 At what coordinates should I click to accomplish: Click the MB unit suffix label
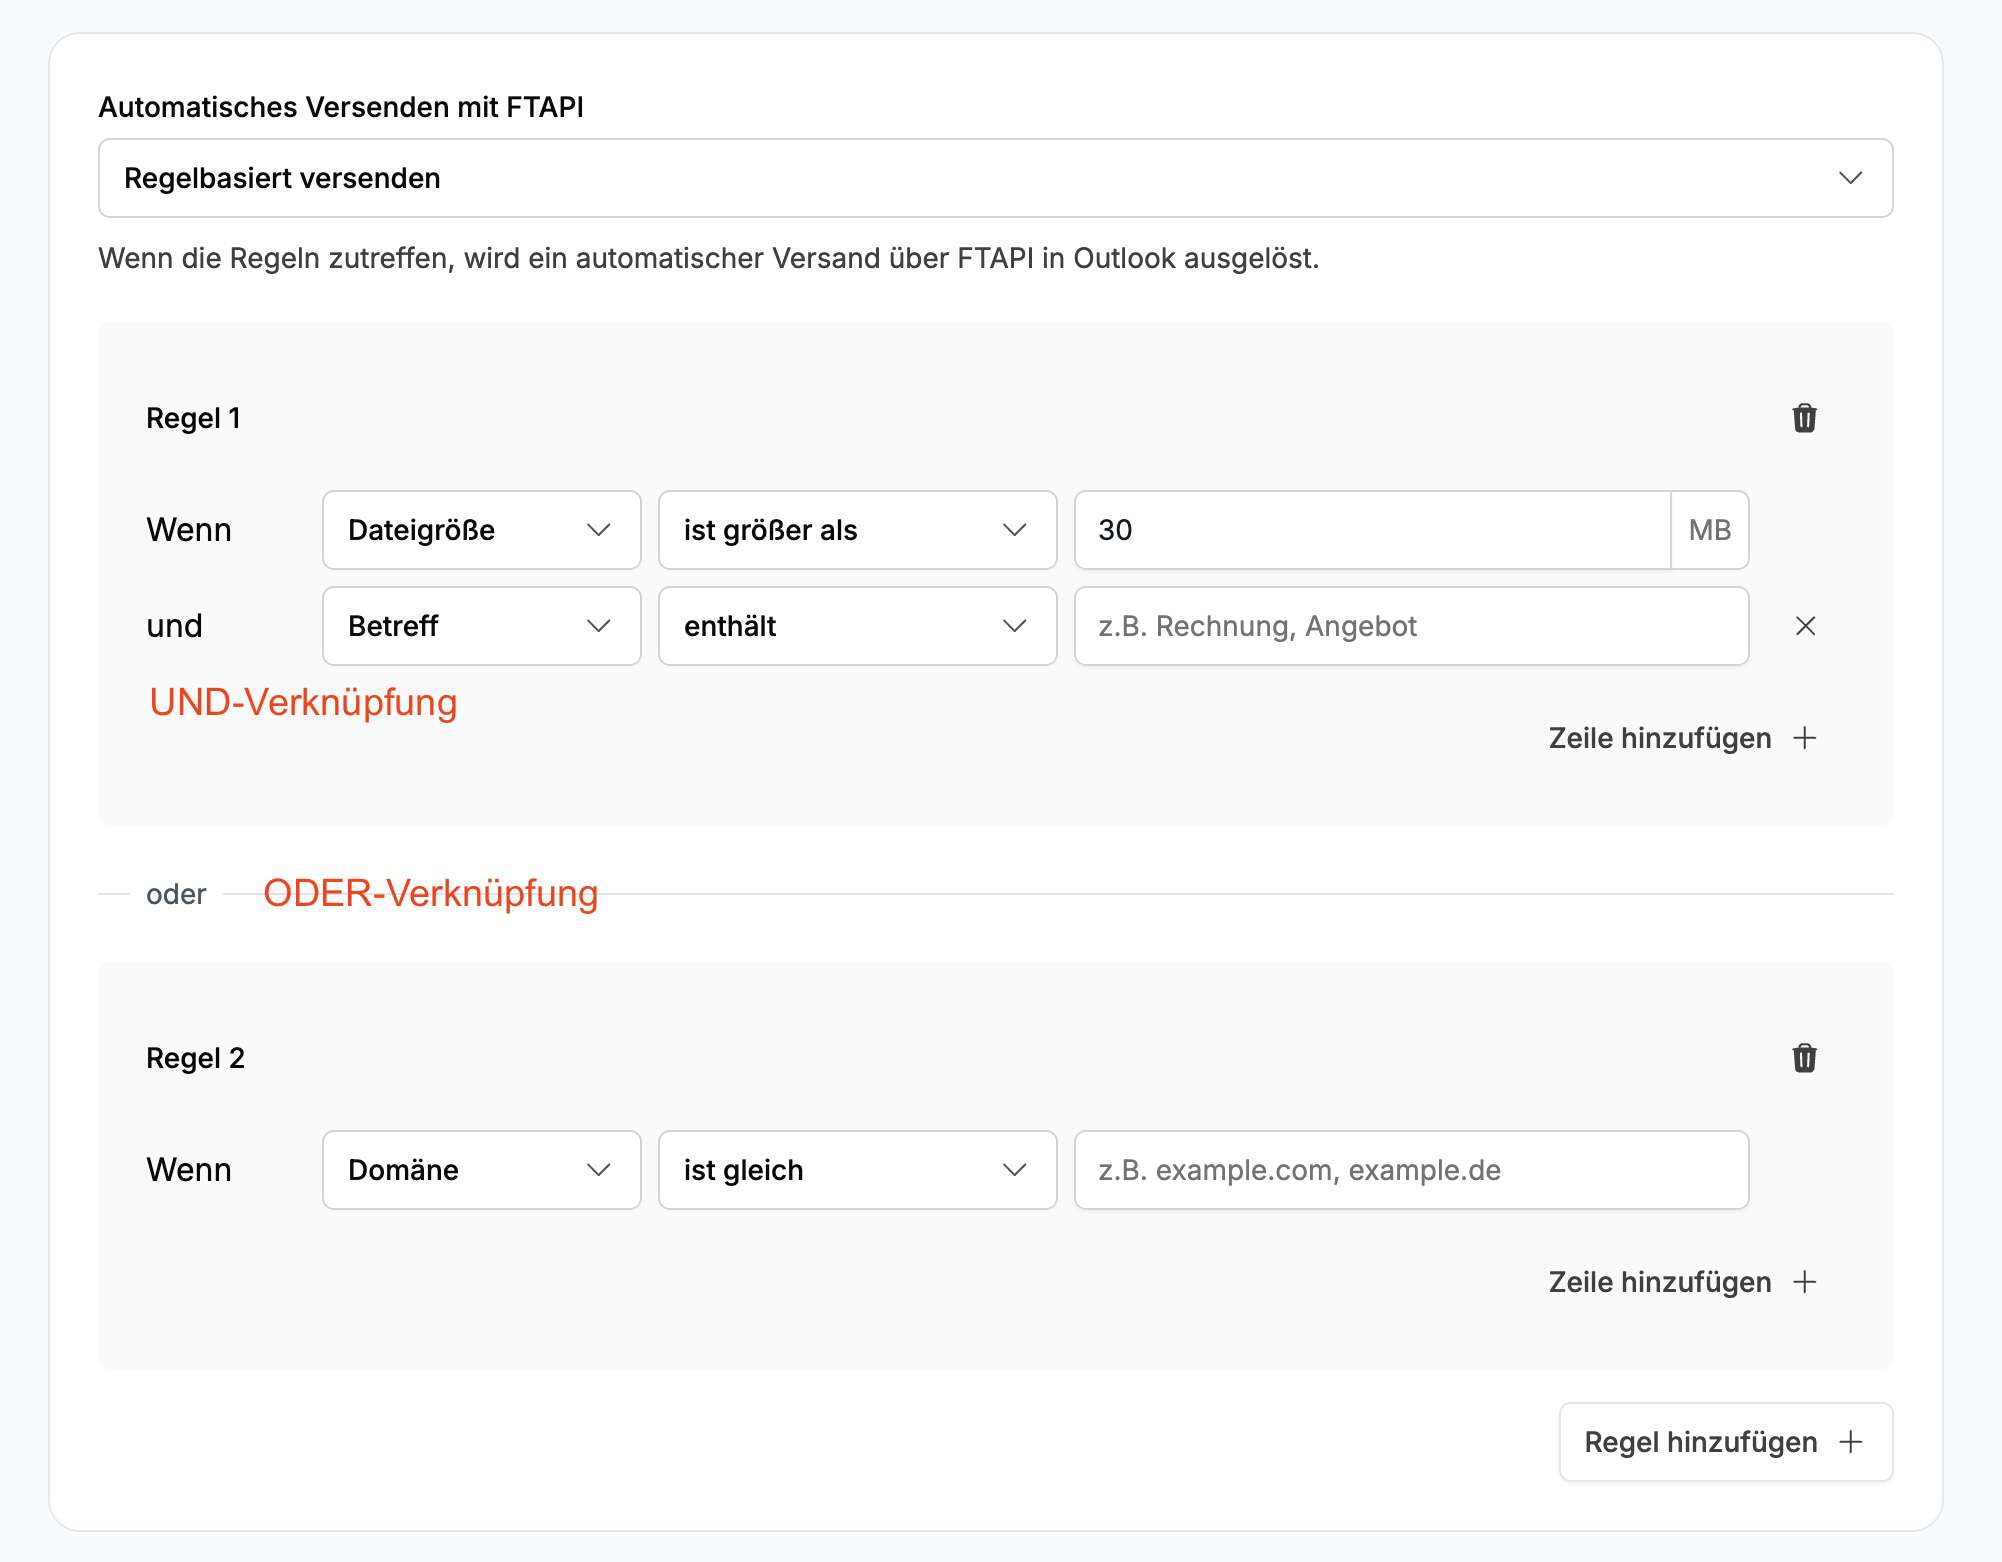pos(1710,530)
